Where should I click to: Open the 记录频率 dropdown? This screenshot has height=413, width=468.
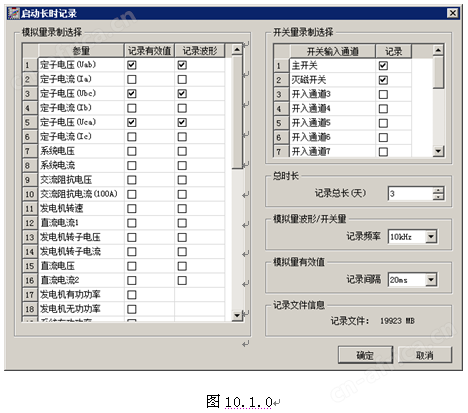pyautogui.click(x=431, y=237)
